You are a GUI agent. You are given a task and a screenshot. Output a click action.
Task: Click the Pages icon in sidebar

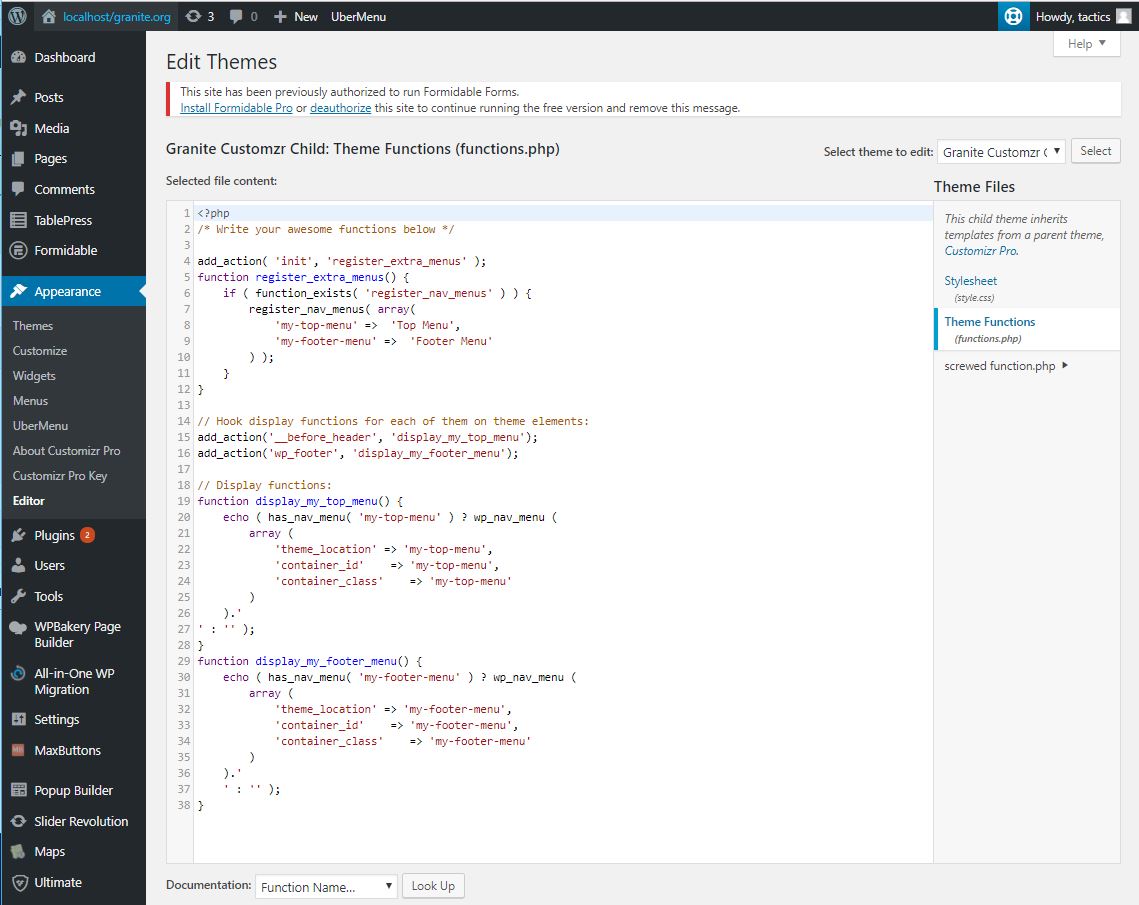tap(19, 159)
